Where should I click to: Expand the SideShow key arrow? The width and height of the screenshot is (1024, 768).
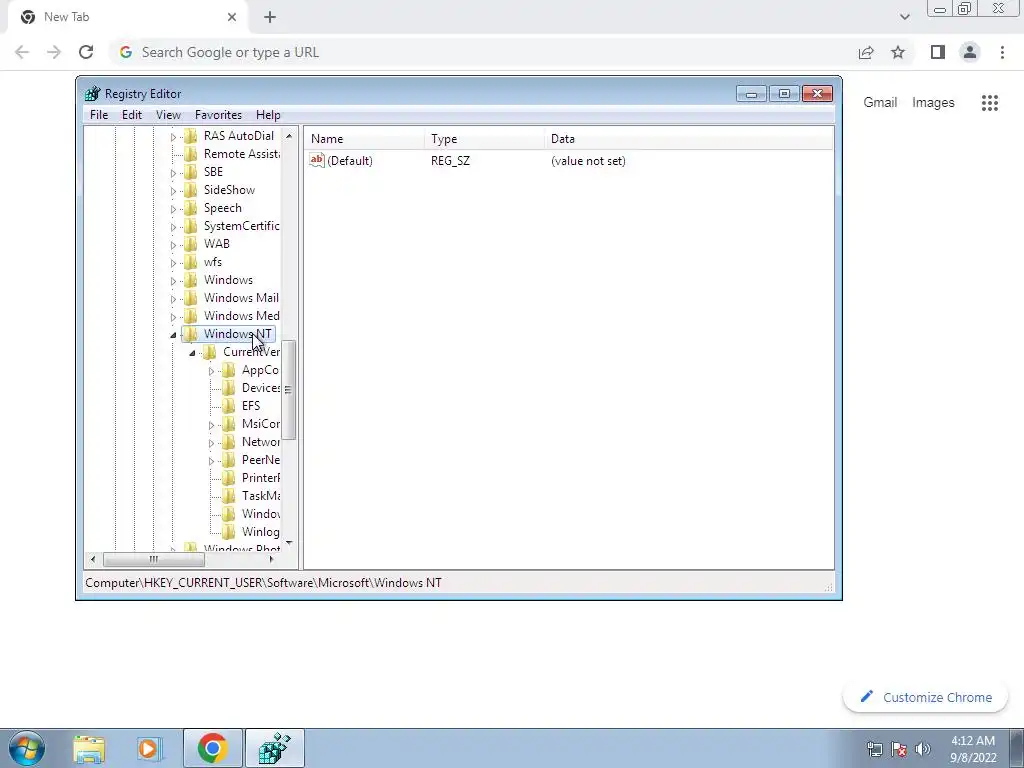pos(173,191)
